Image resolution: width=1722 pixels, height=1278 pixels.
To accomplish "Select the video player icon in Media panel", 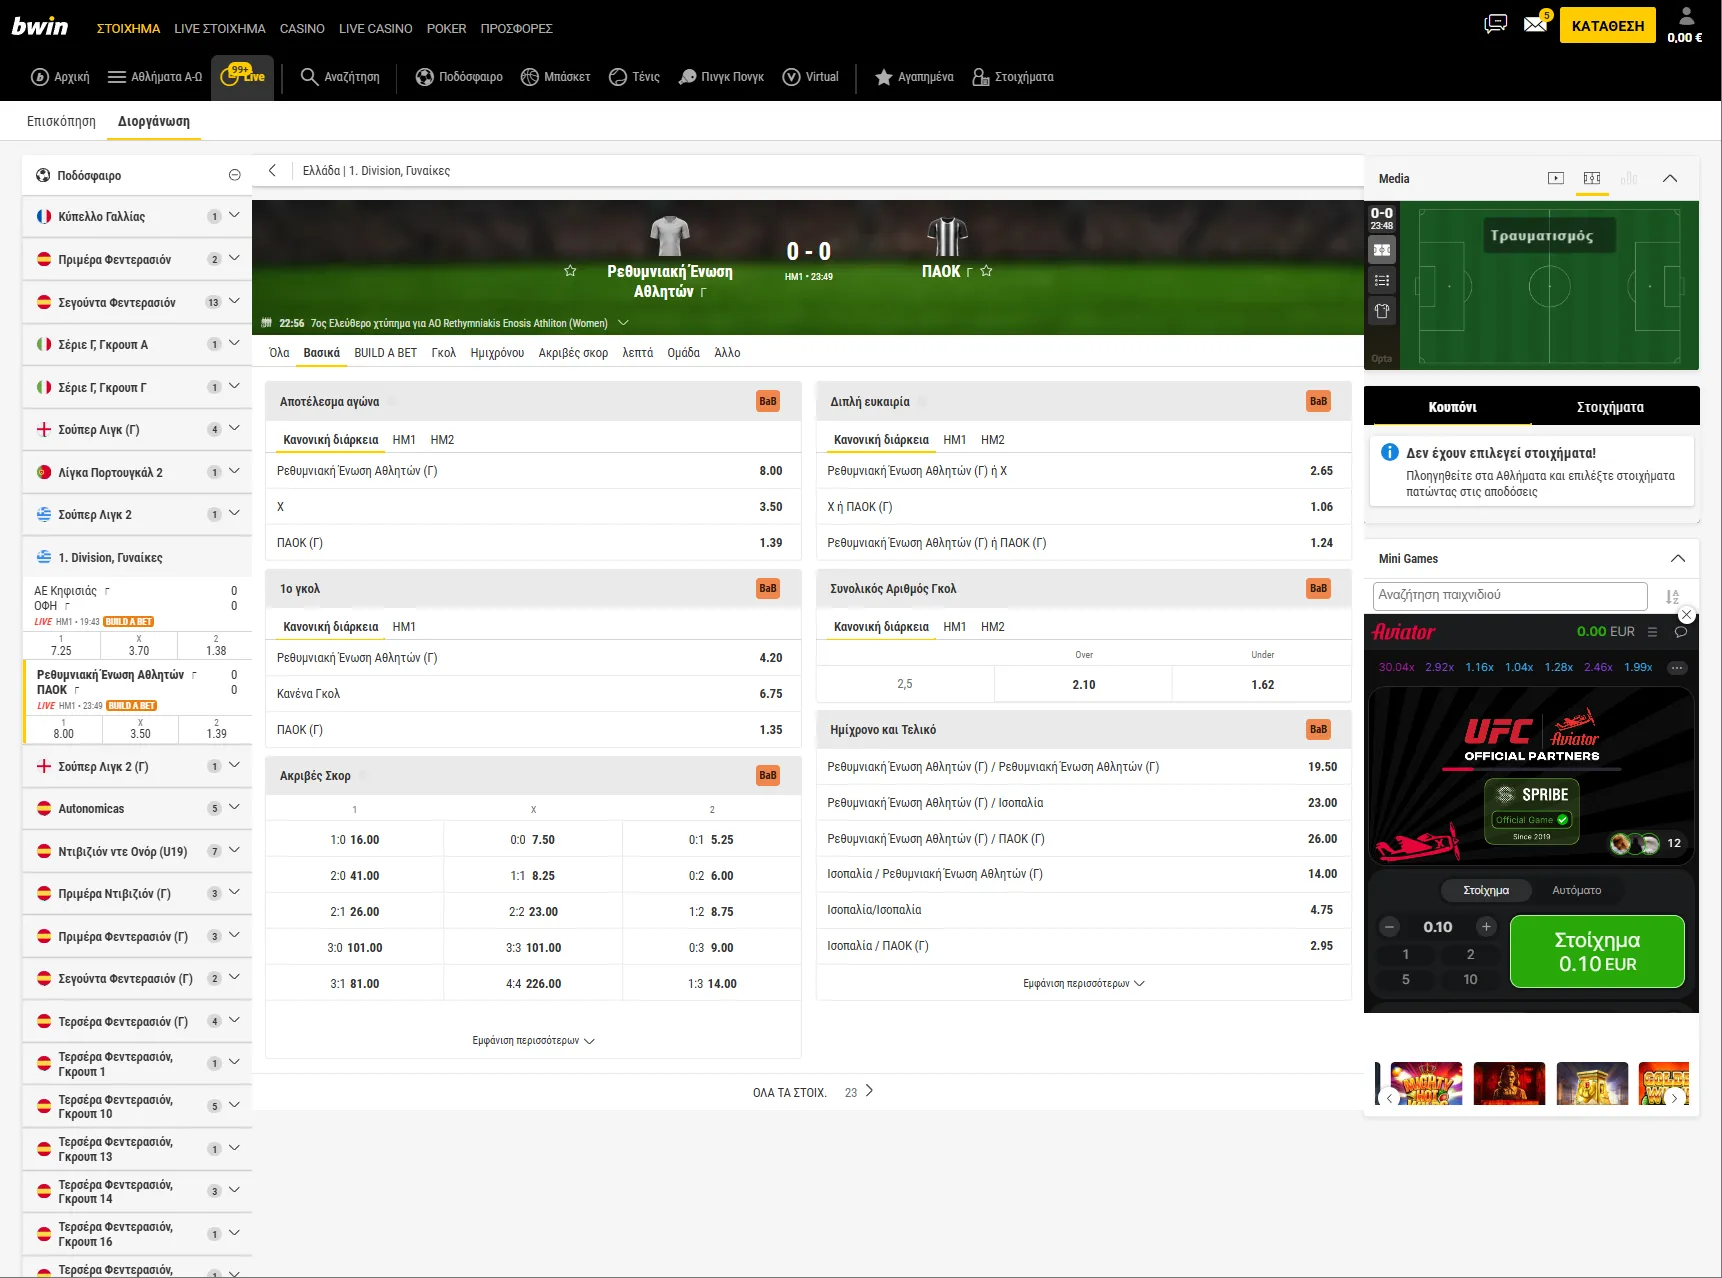I will pyautogui.click(x=1556, y=178).
